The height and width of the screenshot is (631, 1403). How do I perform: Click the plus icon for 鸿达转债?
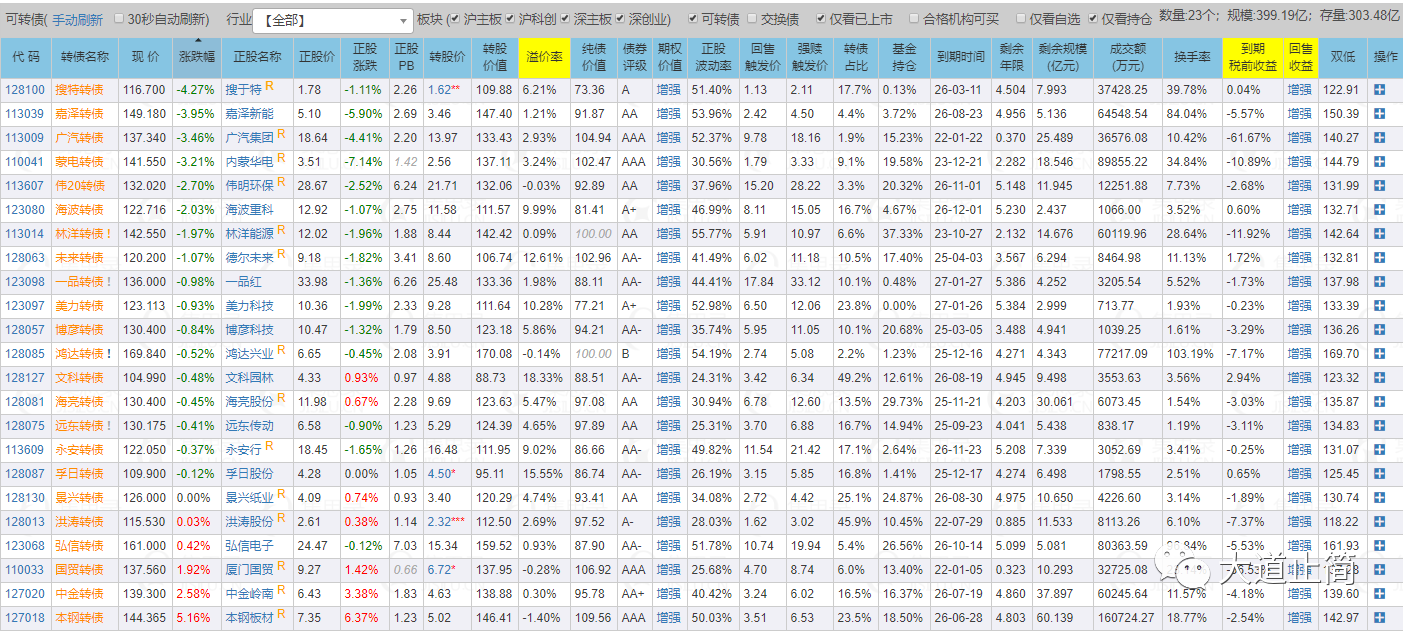click(x=1380, y=354)
